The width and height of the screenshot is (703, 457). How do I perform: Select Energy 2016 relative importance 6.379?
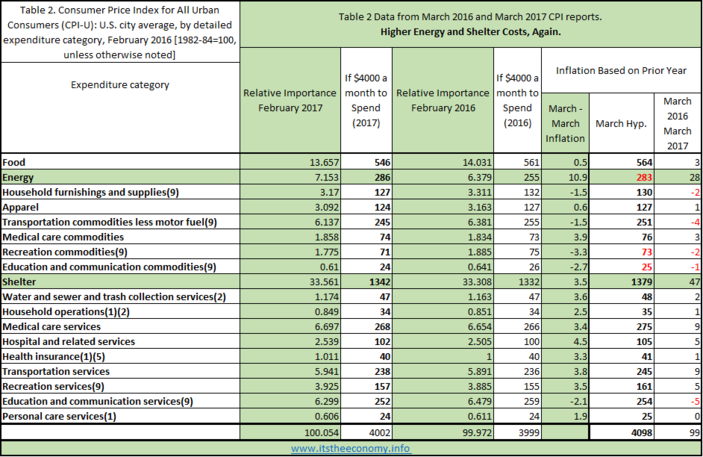point(479,177)
